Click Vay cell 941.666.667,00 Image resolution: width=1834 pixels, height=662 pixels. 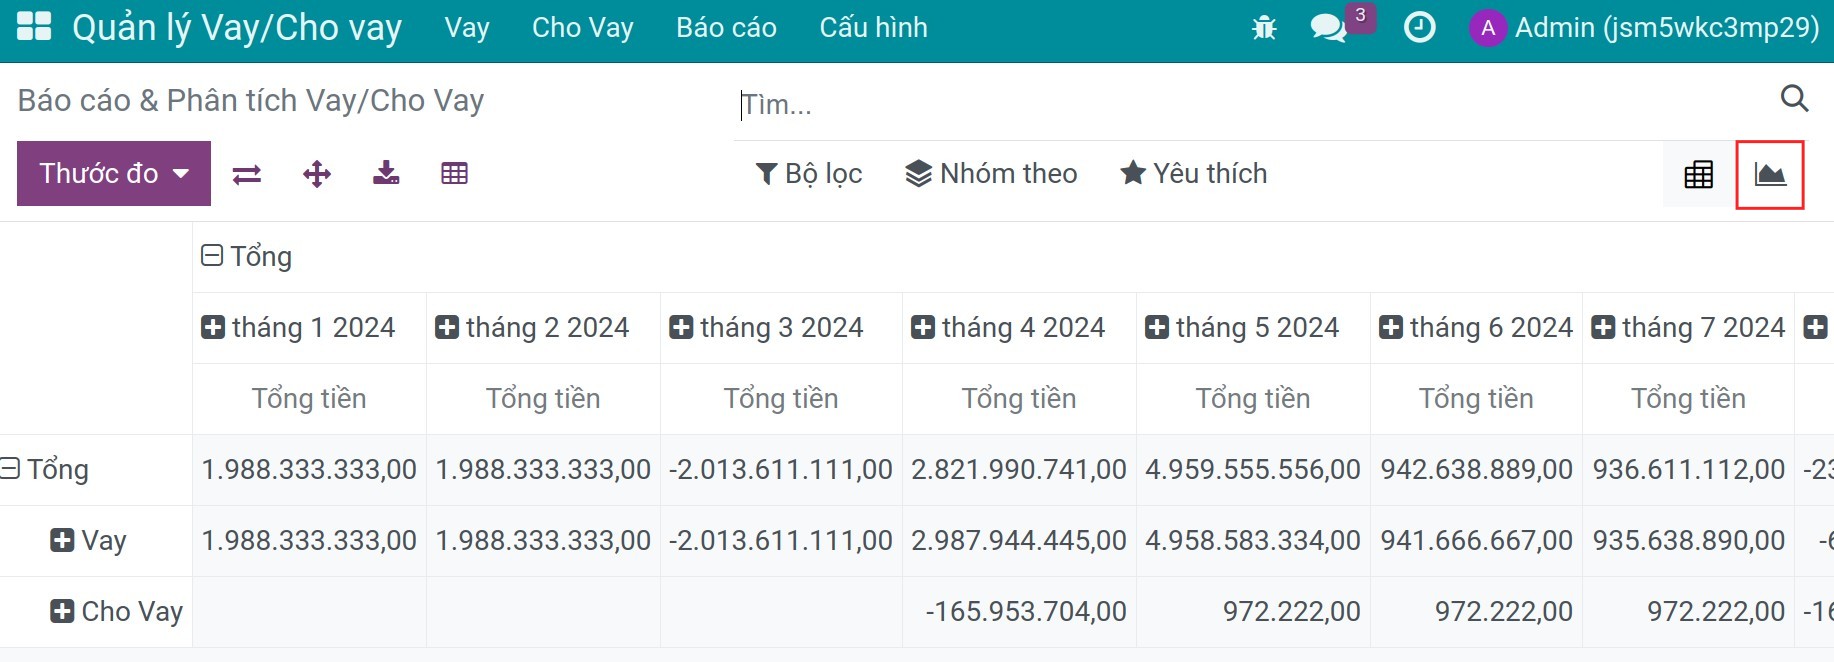(x=1476, y=540)
